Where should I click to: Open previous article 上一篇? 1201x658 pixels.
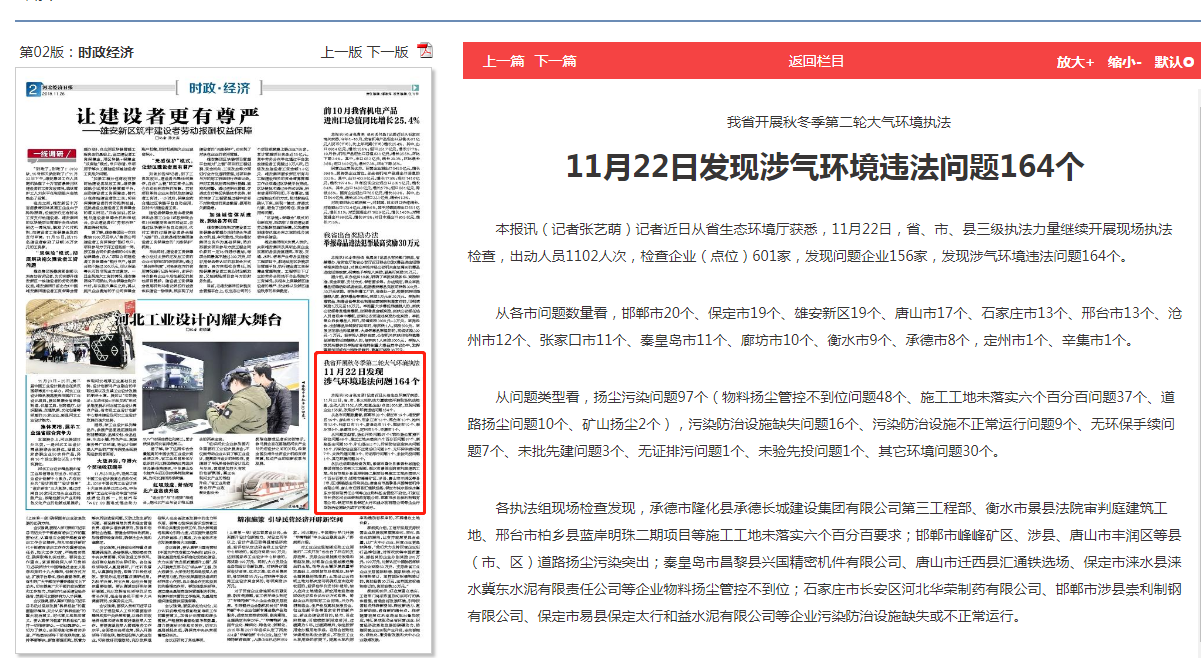pos(503,61)
